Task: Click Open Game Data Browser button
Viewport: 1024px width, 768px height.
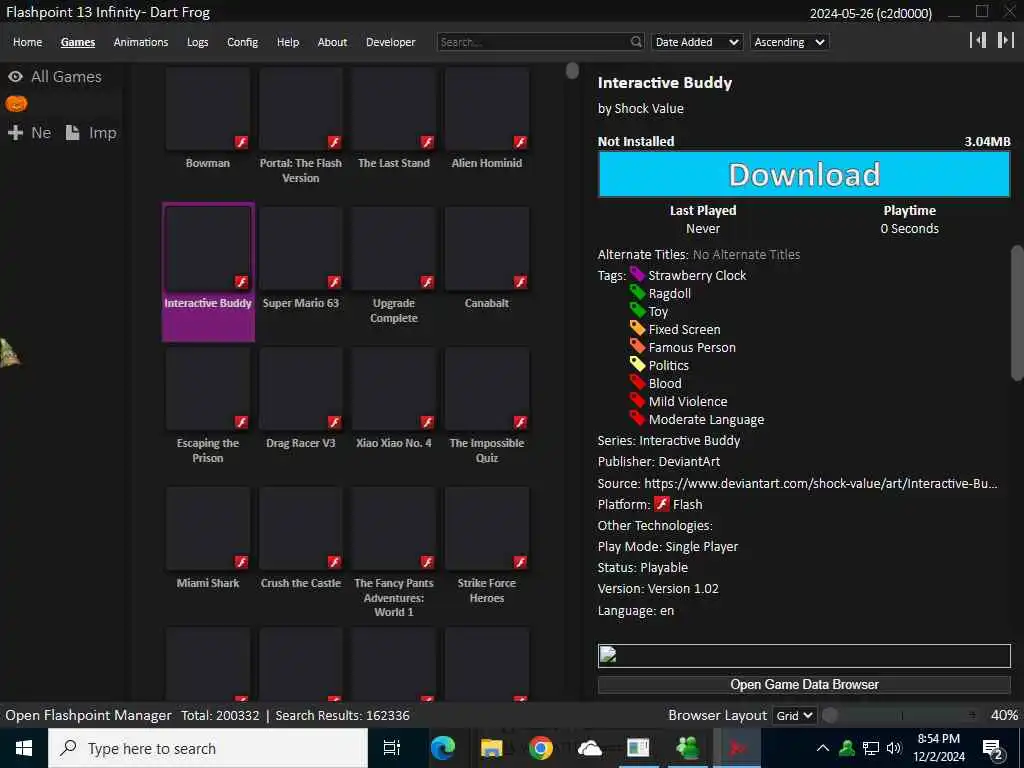Action: pyautogui.click(x=804, y=684)
